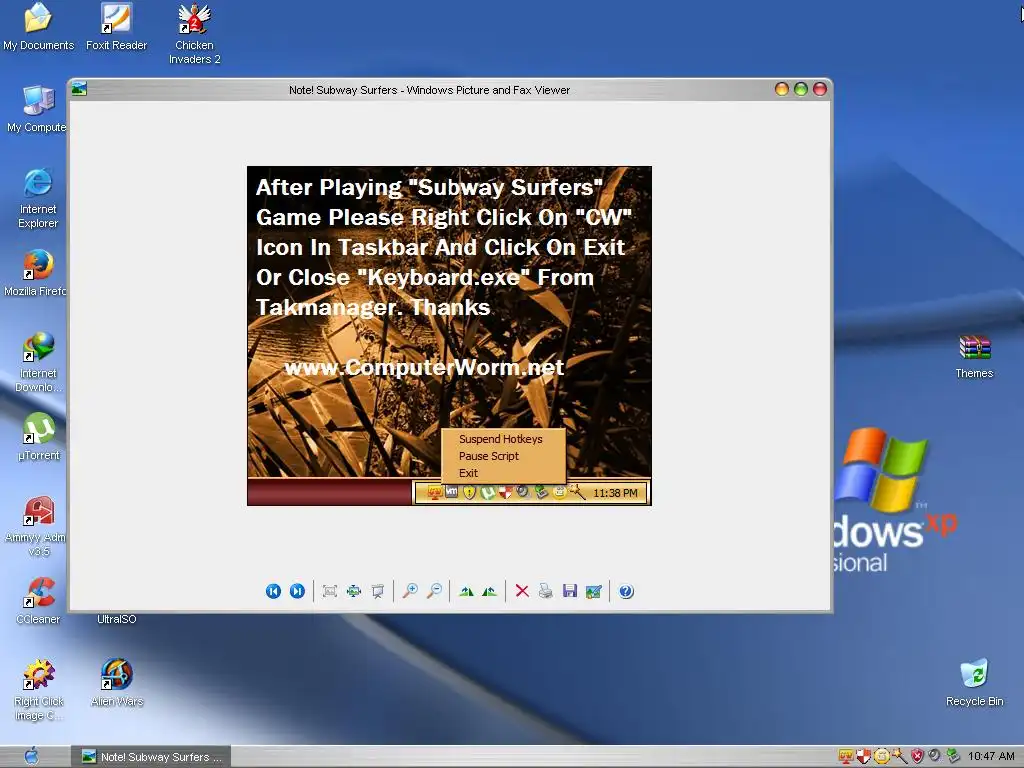The height and width of the screenshot is (768, 1024).
Task: Click the red-white checkered shield tray icon
Action: click(863, 757)
